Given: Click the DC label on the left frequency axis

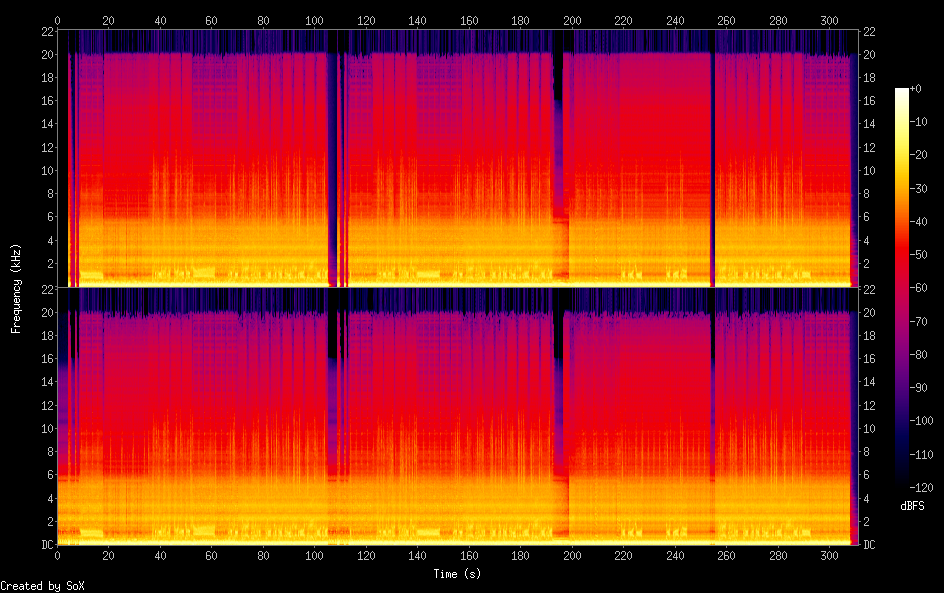Looking at the screenshot, I should tap(46, 545).
